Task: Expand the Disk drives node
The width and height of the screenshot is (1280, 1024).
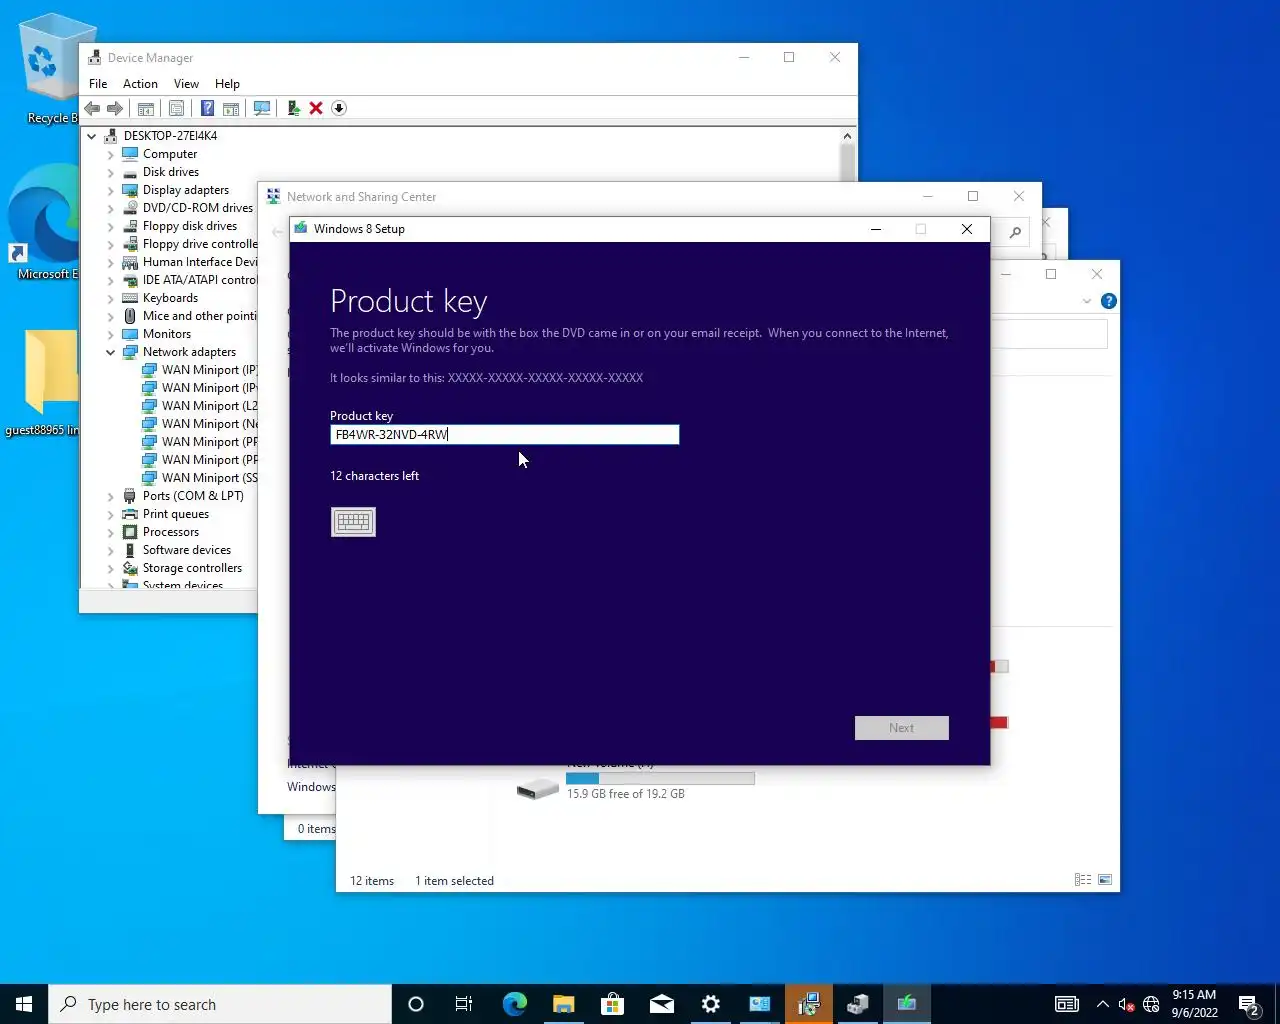Action: pos(111,173)
